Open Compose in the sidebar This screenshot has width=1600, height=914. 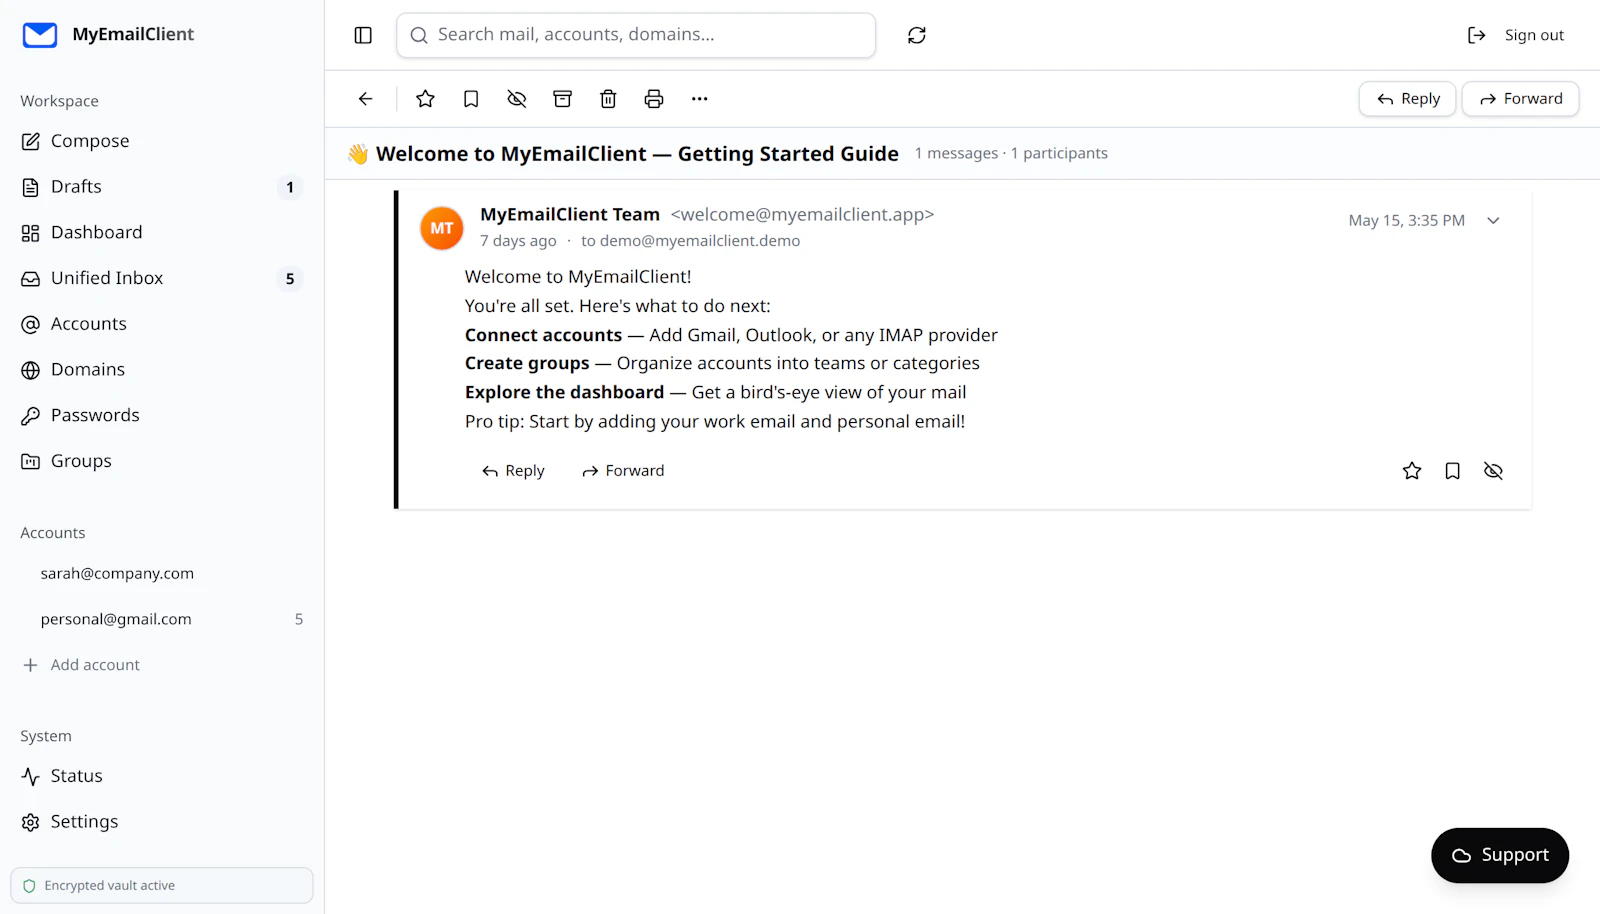tap(162, 141)
